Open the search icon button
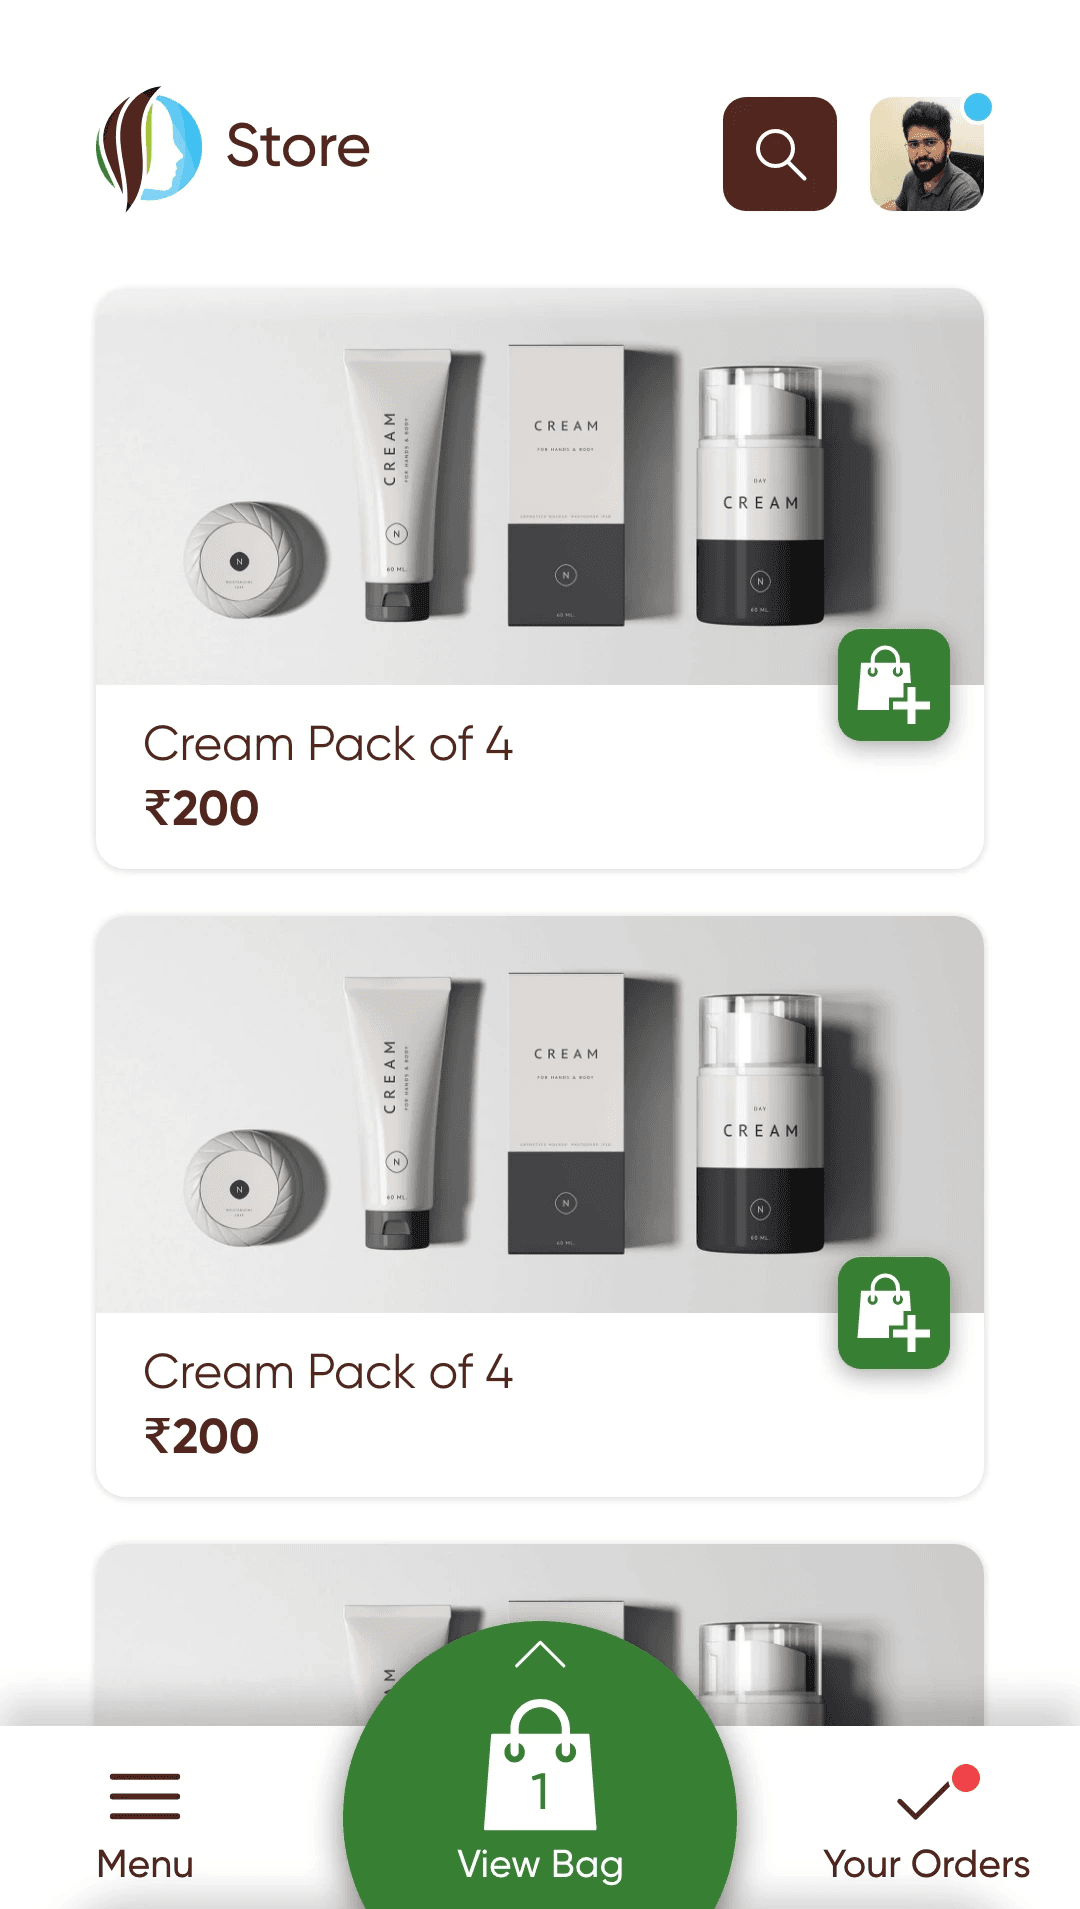Viewport: 1080px width, 1909px height. click(x=779, y=154)
